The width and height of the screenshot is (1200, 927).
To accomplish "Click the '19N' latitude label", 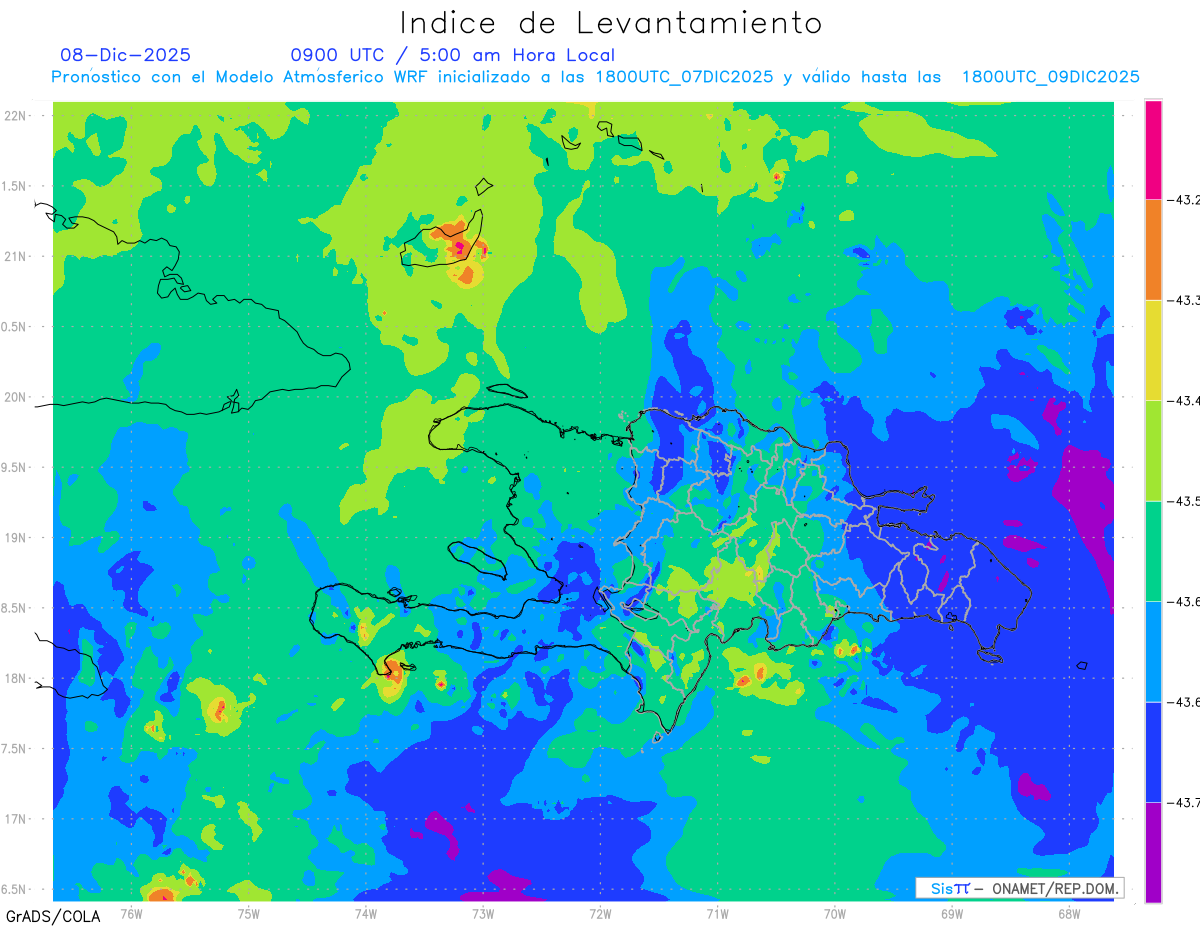I will coord(17,537).
